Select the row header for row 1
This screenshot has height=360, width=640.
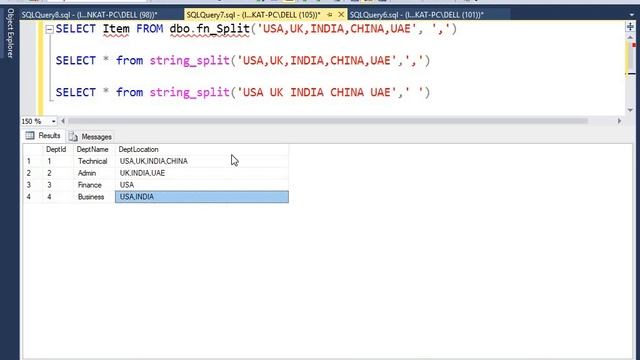pos(32,161)
